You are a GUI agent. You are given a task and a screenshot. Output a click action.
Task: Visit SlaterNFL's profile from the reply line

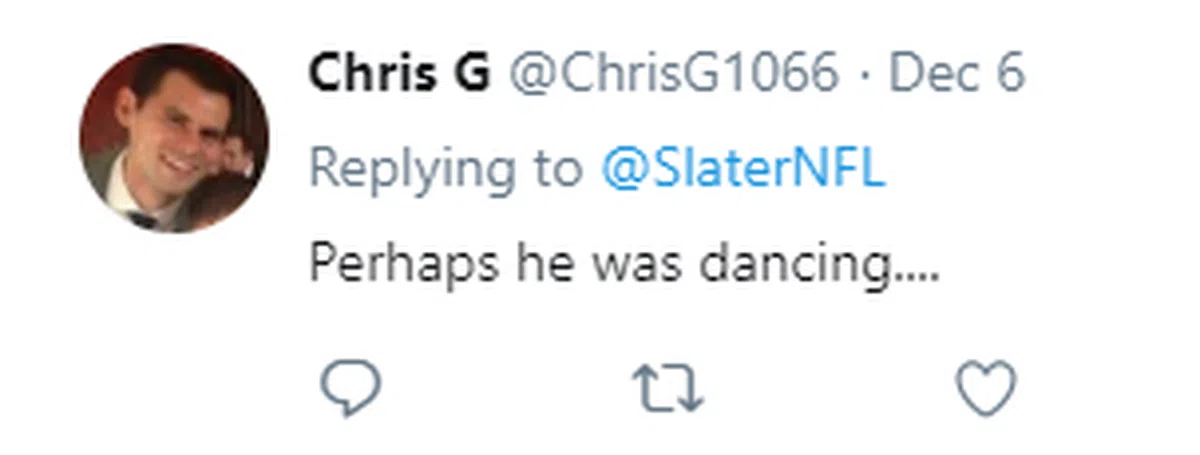pyautogui.click(x=743, y=170)
